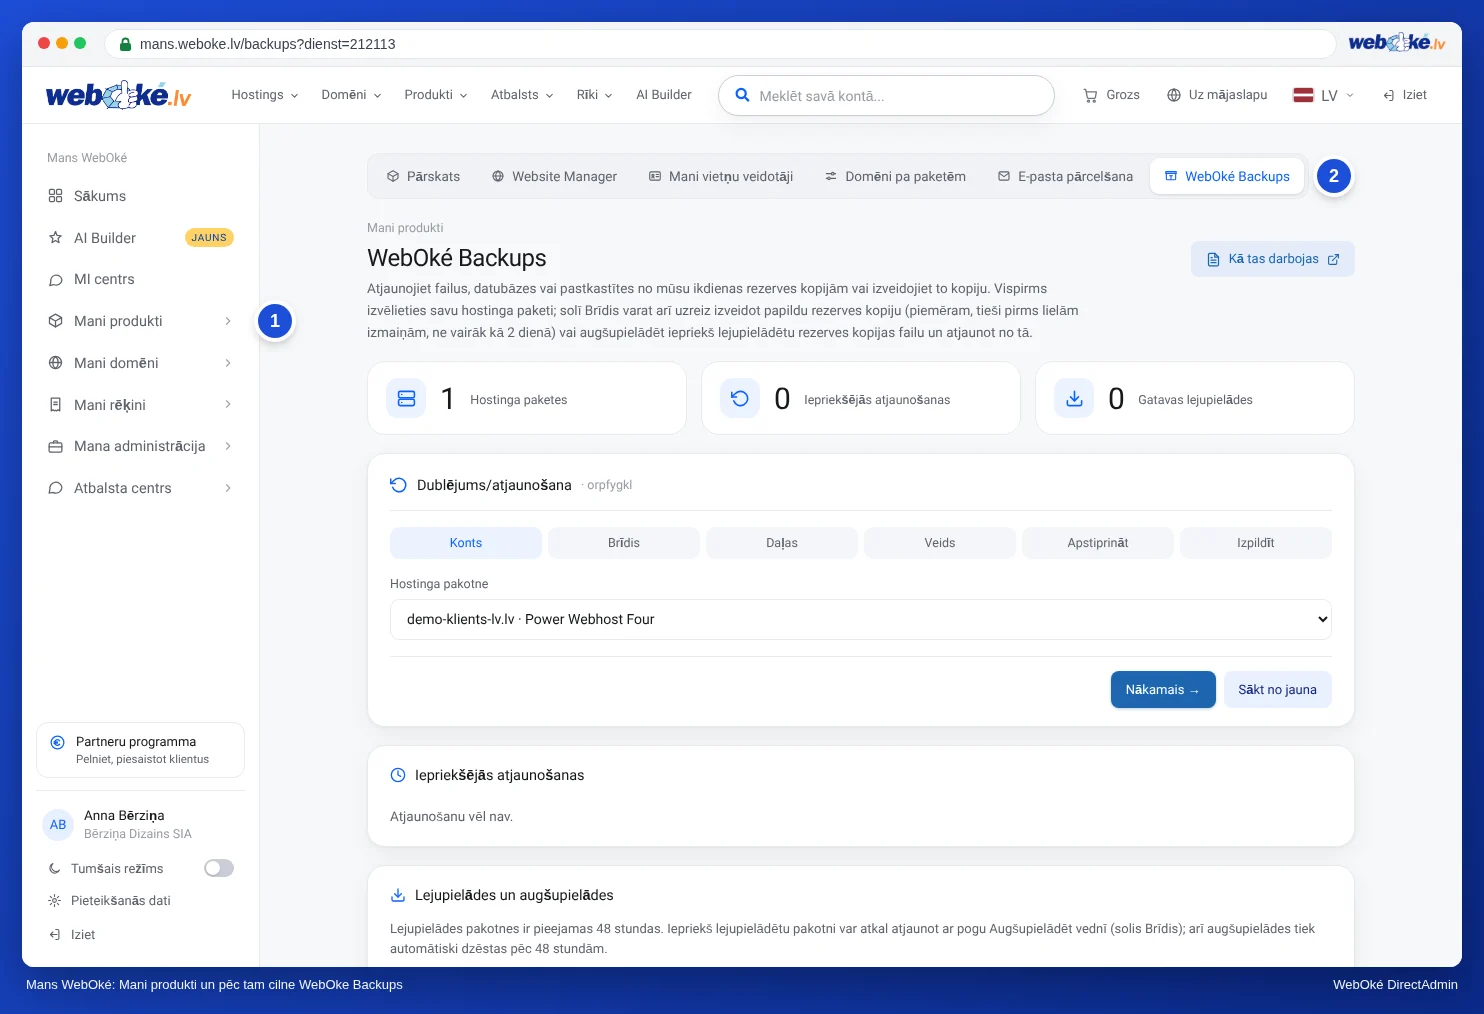The width and height of the screenshot is (1484, 1014).
Task: Click the Mani rēķini document icon
Action: [x=56, y=405]
